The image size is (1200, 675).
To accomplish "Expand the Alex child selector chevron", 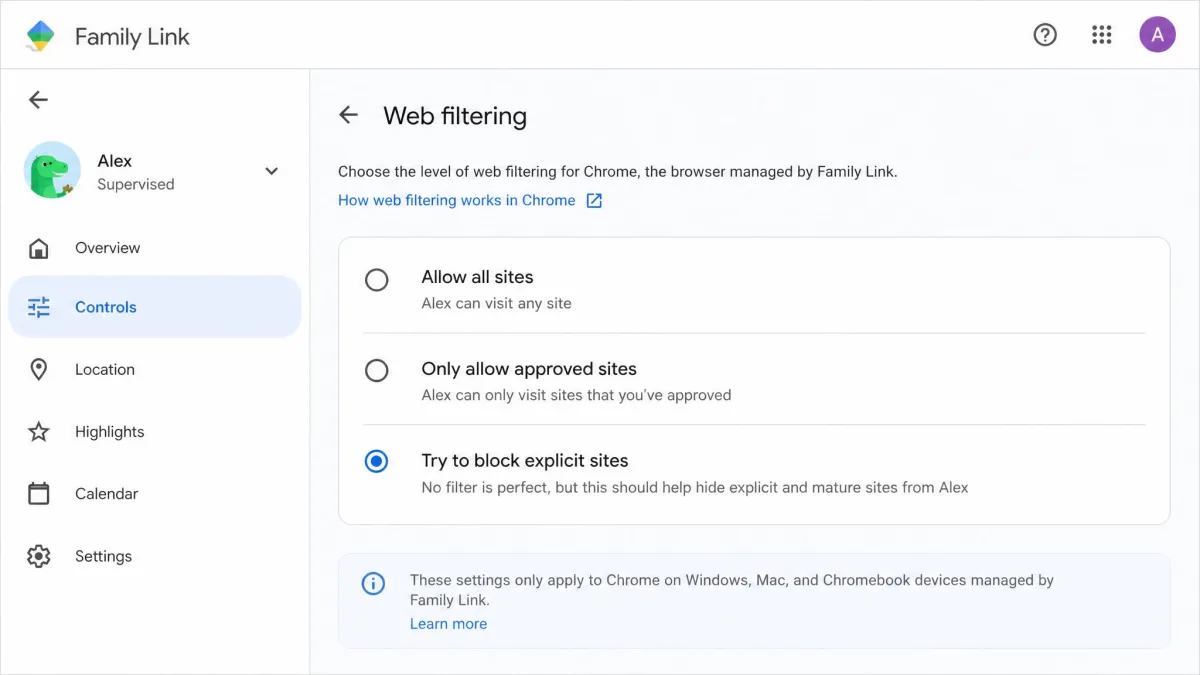I will pyautogui.click(x=271, y=171).
